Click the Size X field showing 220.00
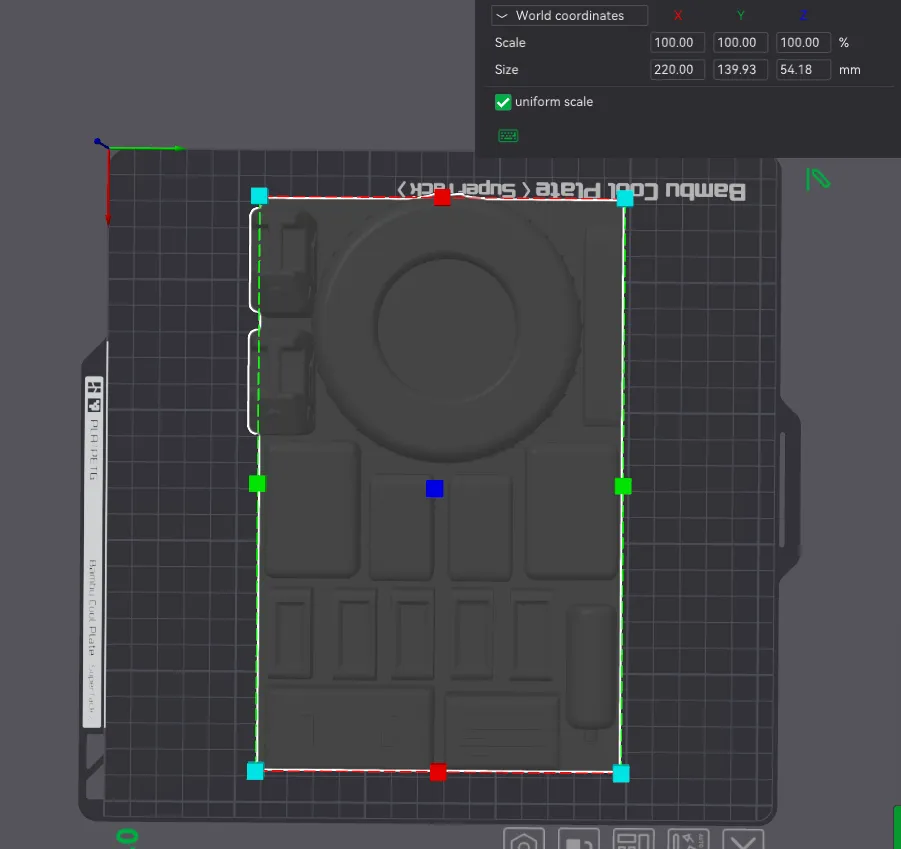This screenshot has height=849, width=901. 678,70
